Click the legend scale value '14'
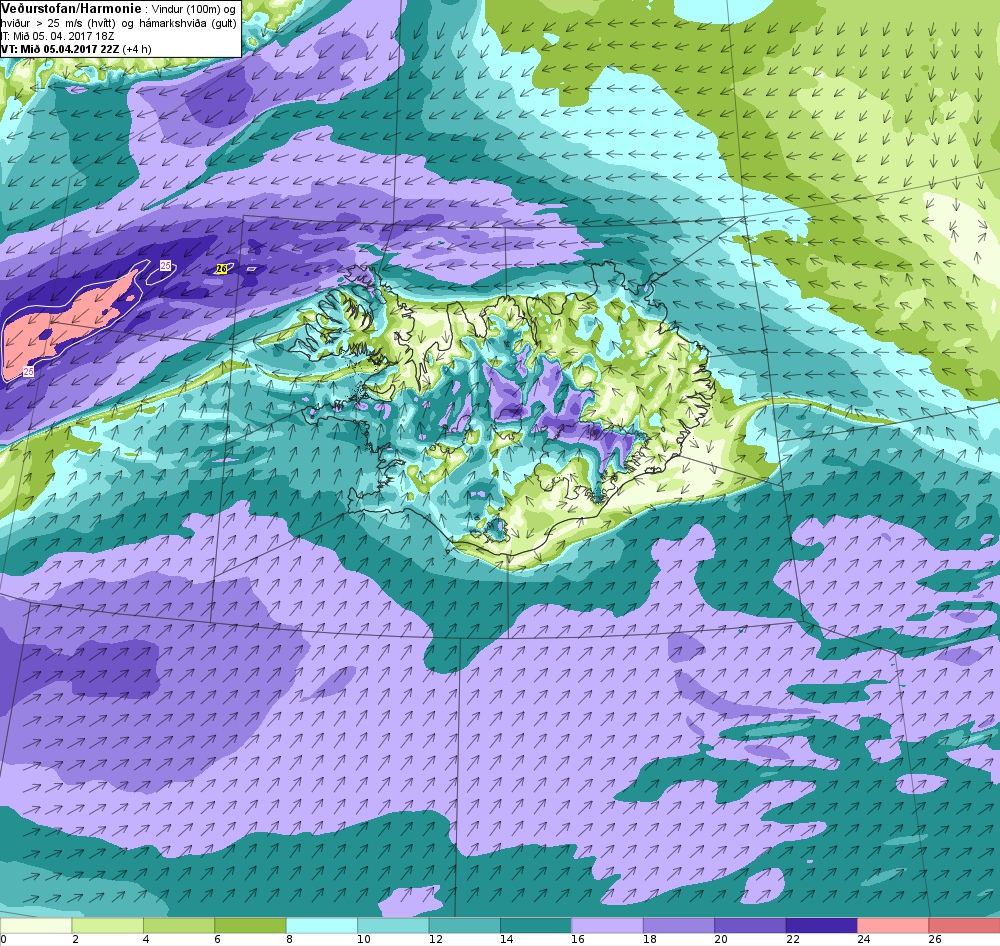 pyautogui.click(x=506, y=939)
